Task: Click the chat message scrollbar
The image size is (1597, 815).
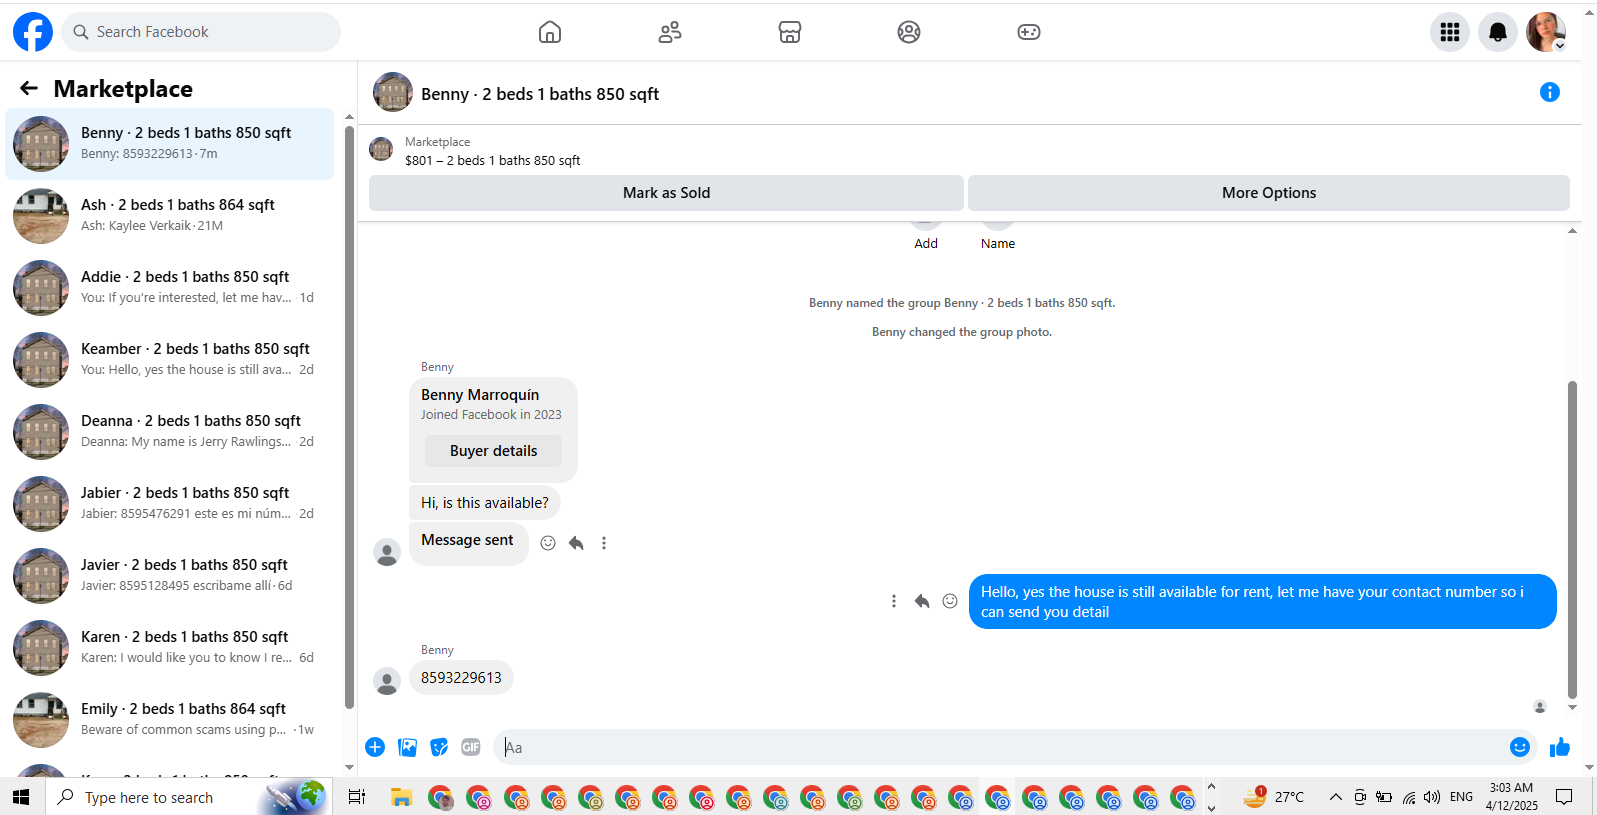Action: coord(1572,540)
